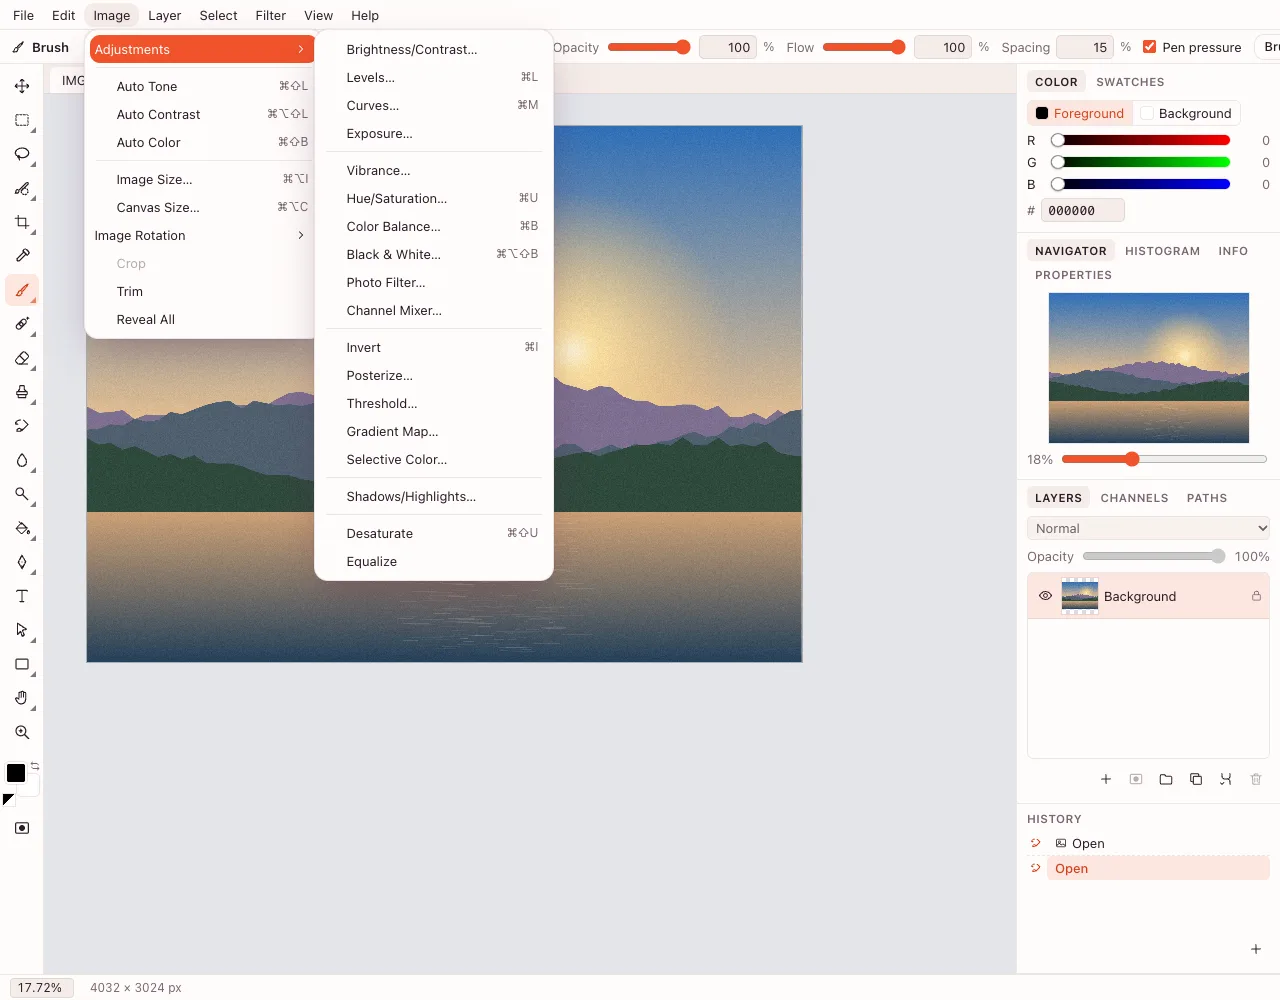Select the Clone Stamp tool
Image resolution: width=1280 pixels, height=1000 pixels.
22,392
